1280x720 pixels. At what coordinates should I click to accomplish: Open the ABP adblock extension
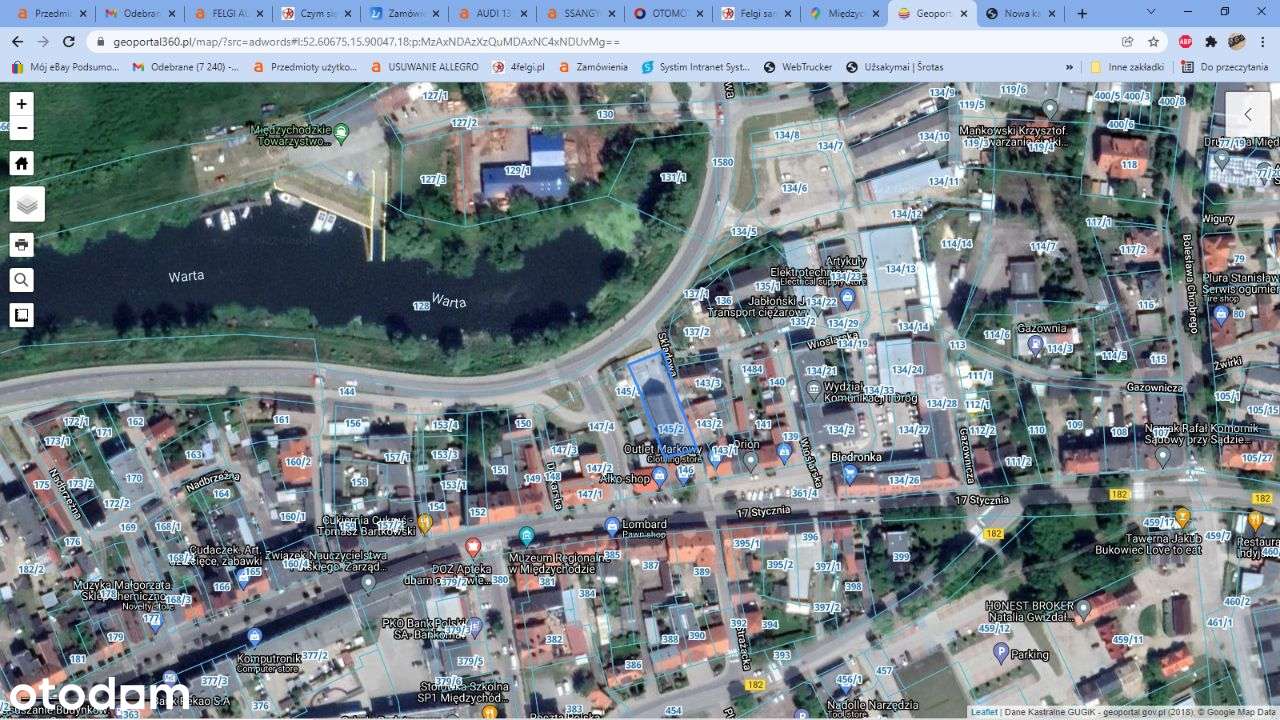(x=1185, y=42)
